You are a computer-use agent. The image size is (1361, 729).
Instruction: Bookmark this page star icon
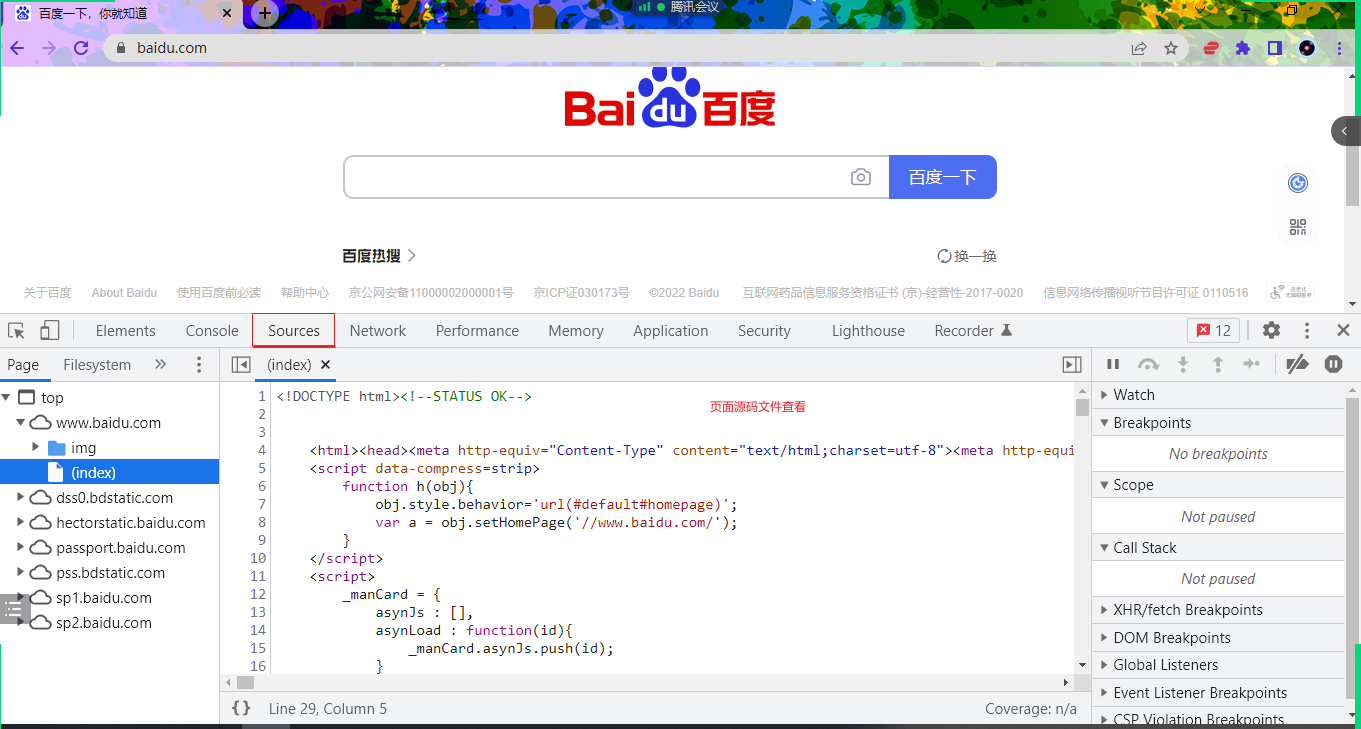1171,48
